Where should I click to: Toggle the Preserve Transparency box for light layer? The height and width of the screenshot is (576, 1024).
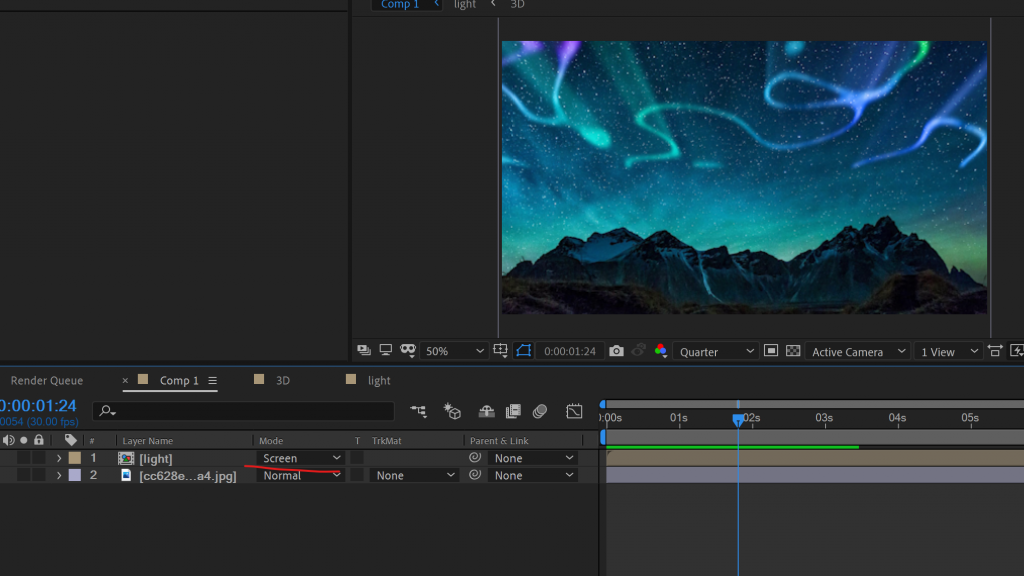coord(357,458)
